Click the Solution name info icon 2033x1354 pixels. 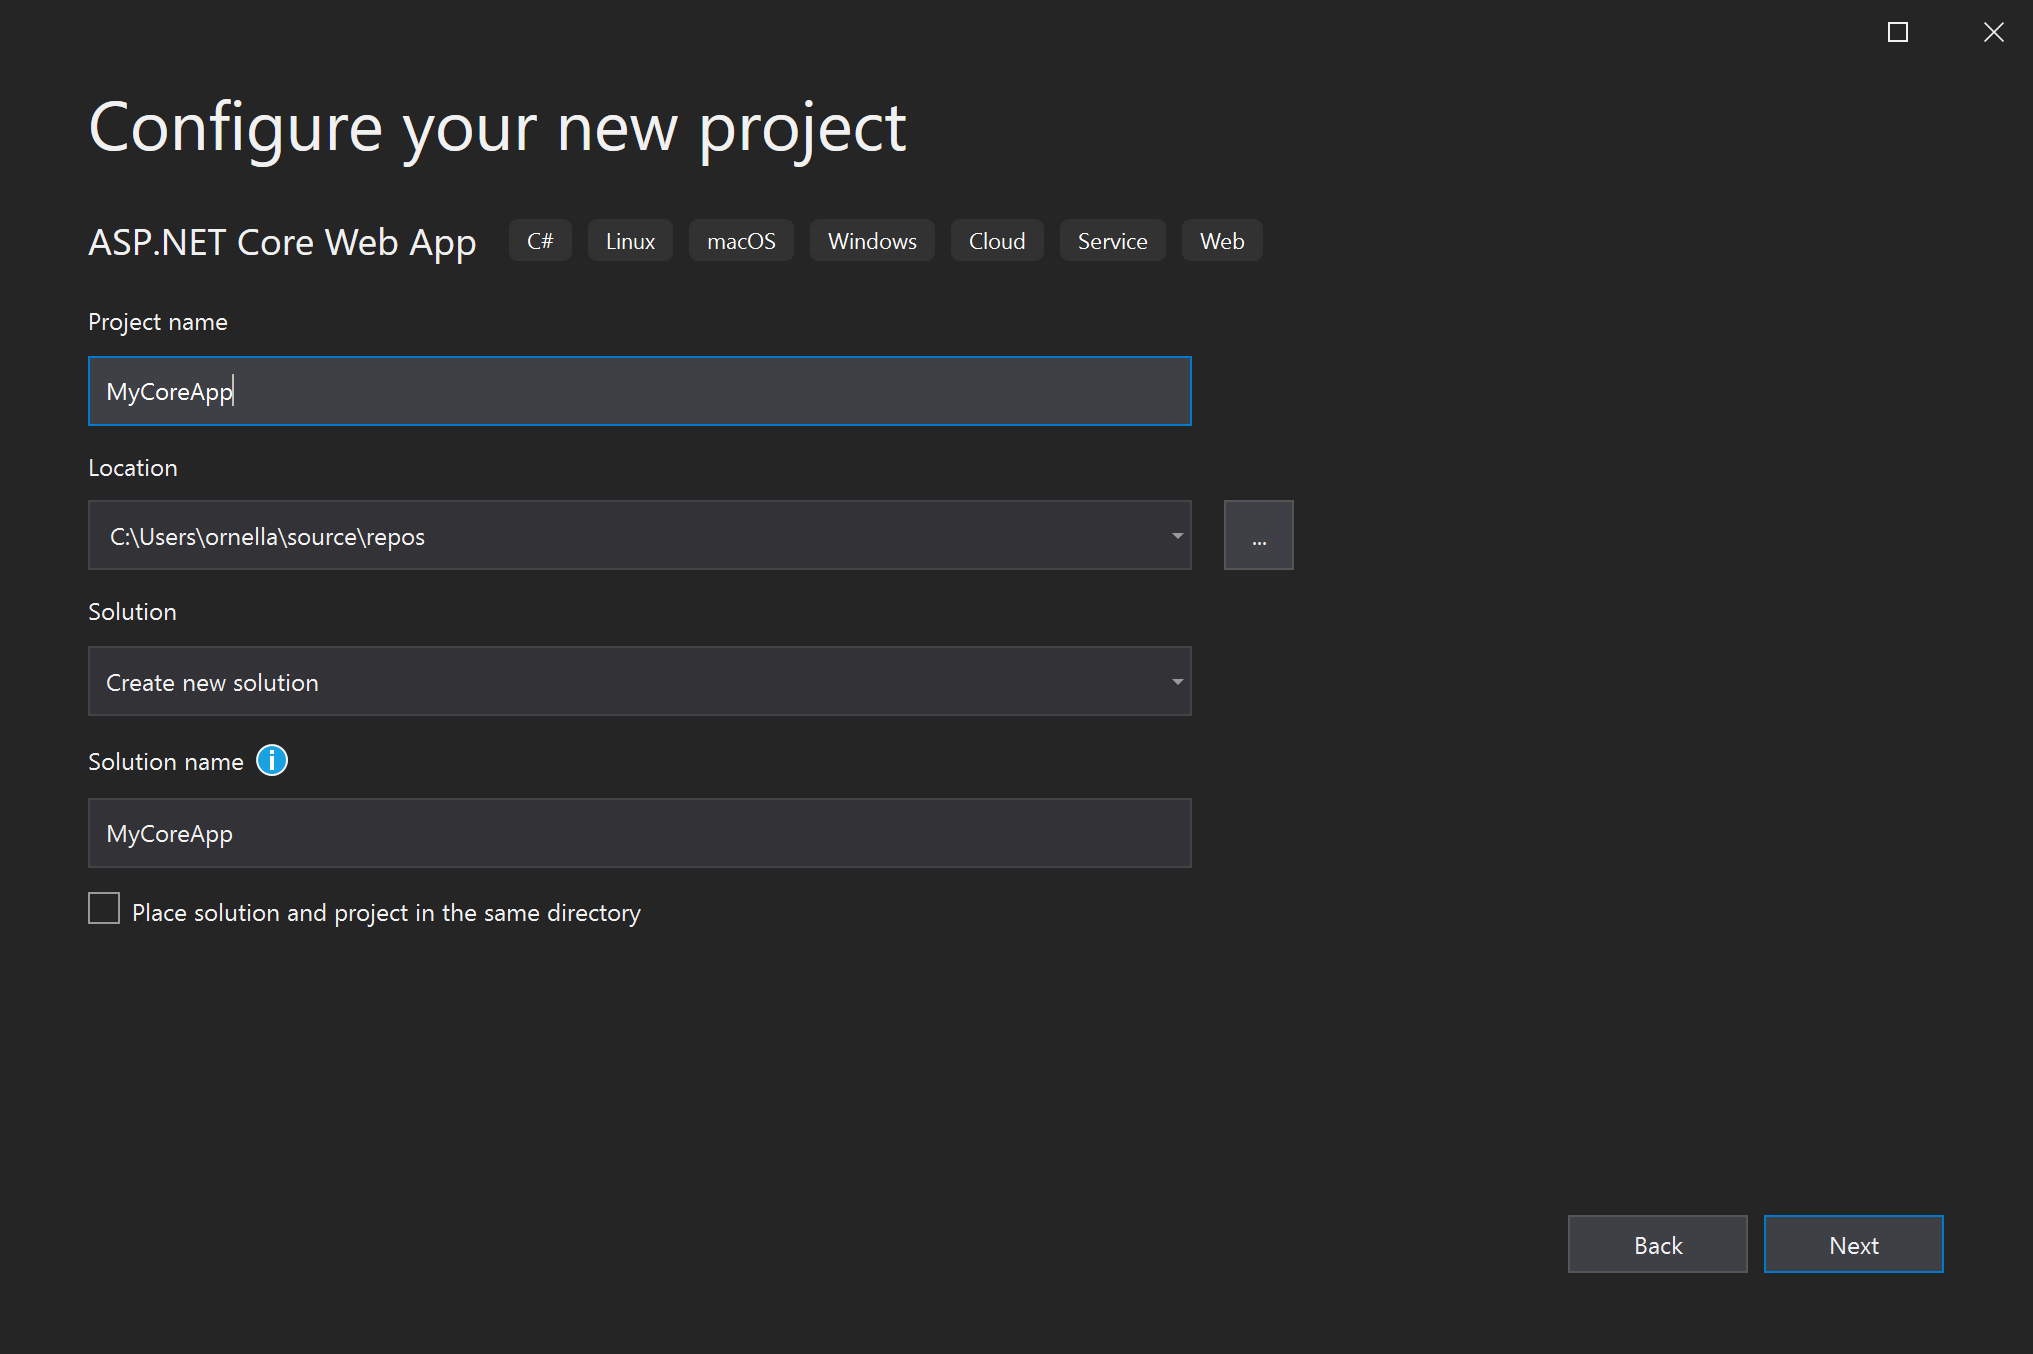(x=270, y=760)
